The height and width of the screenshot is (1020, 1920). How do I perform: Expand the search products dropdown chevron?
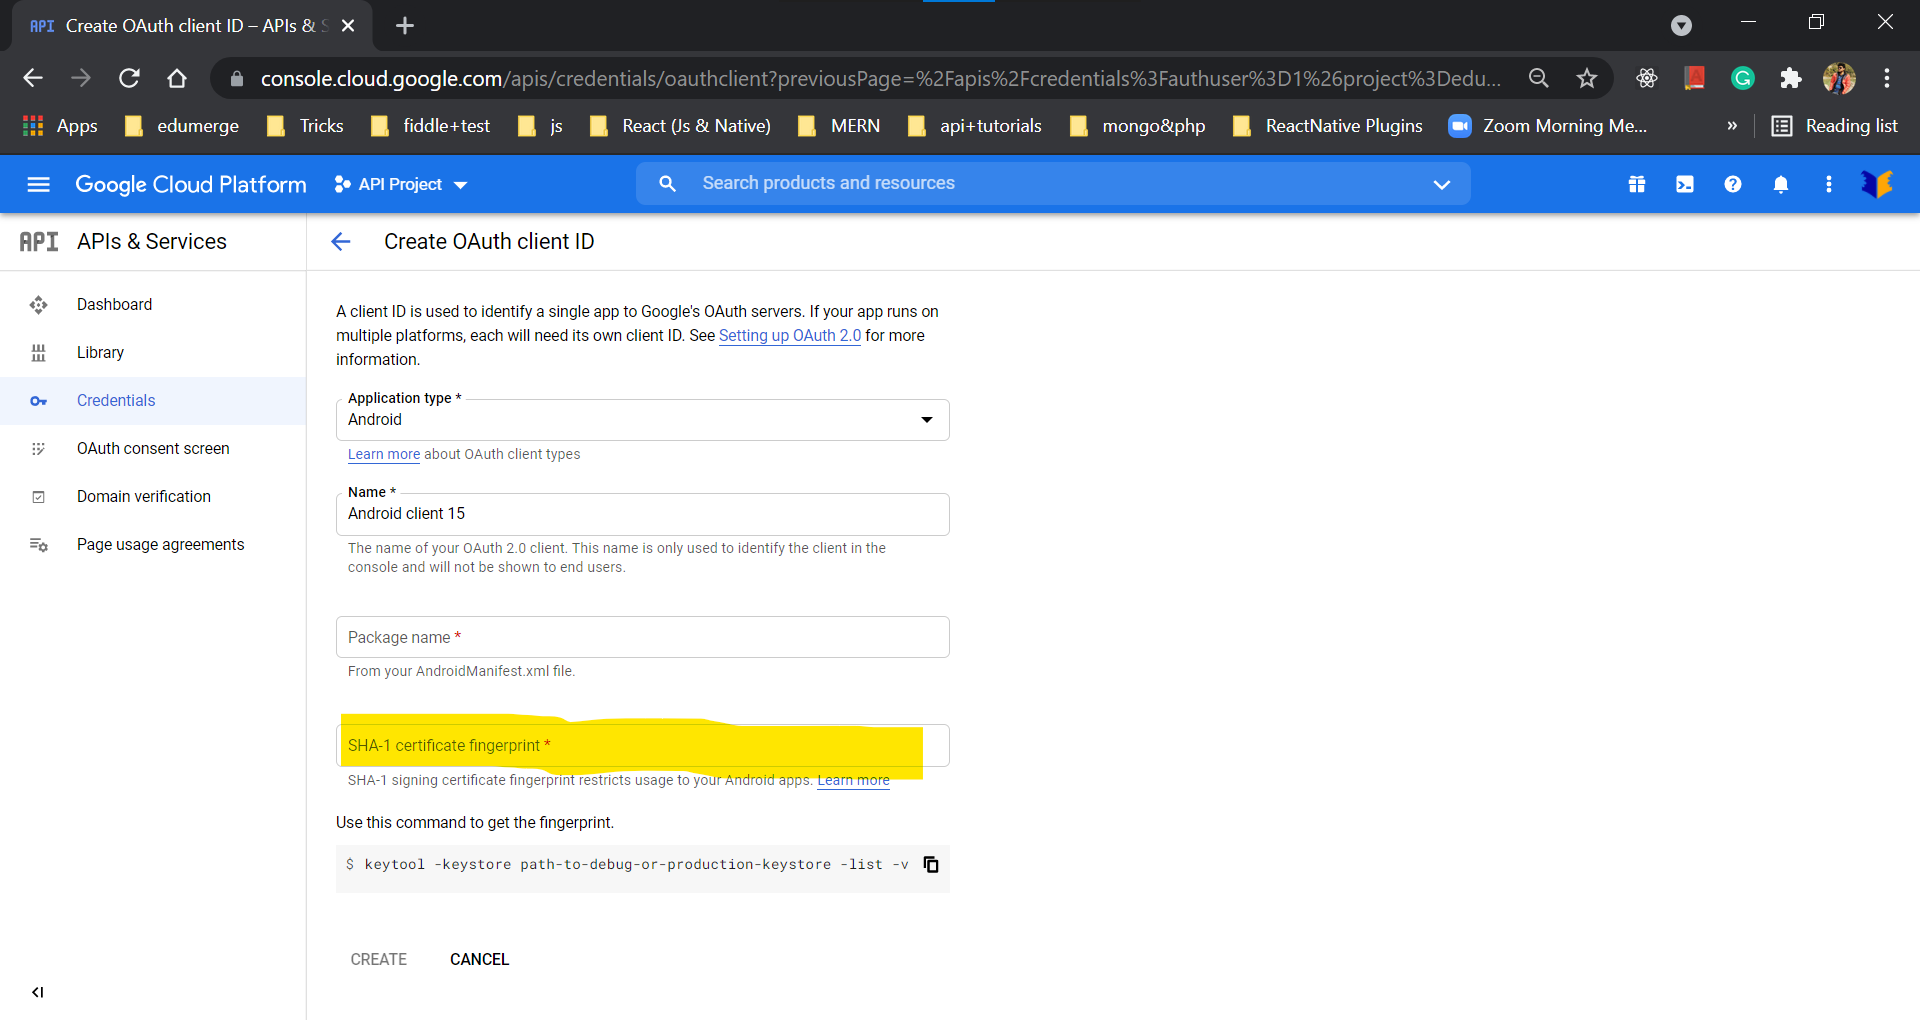(1442, 184)
